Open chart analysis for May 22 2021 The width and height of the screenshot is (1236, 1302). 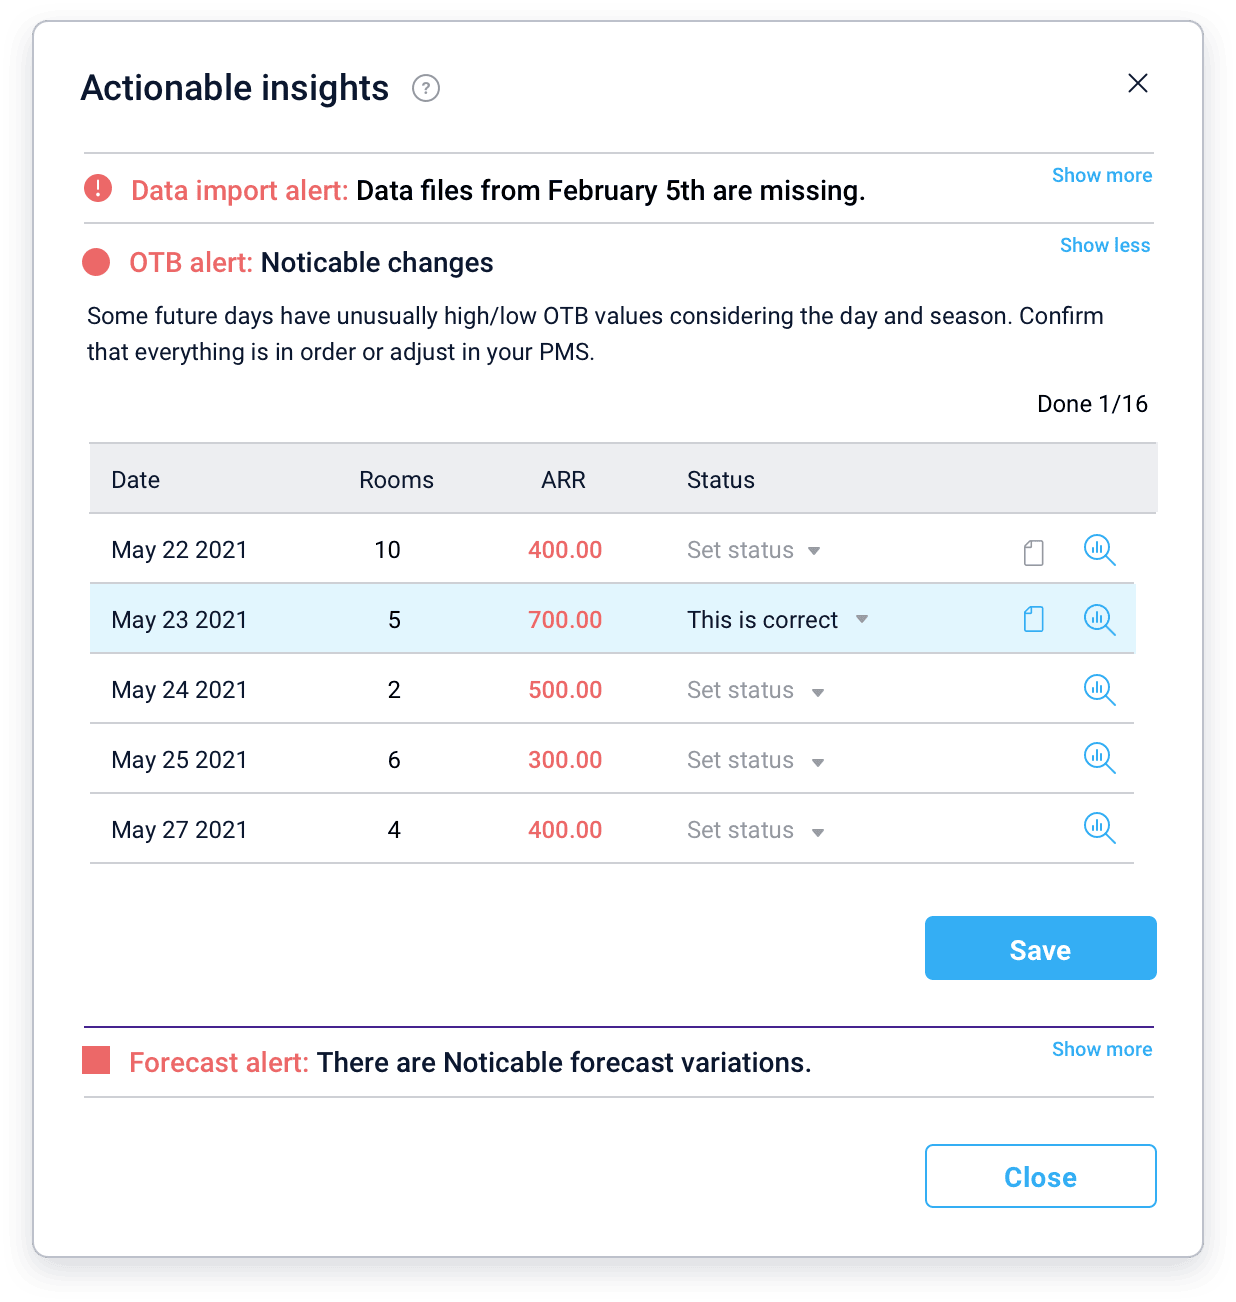[1099, 550]
